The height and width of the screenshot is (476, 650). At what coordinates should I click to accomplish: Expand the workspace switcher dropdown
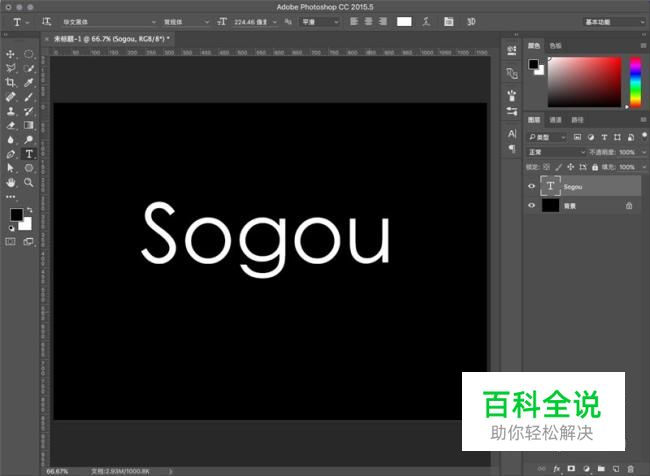pyautogui.click(x=613, y=21)
